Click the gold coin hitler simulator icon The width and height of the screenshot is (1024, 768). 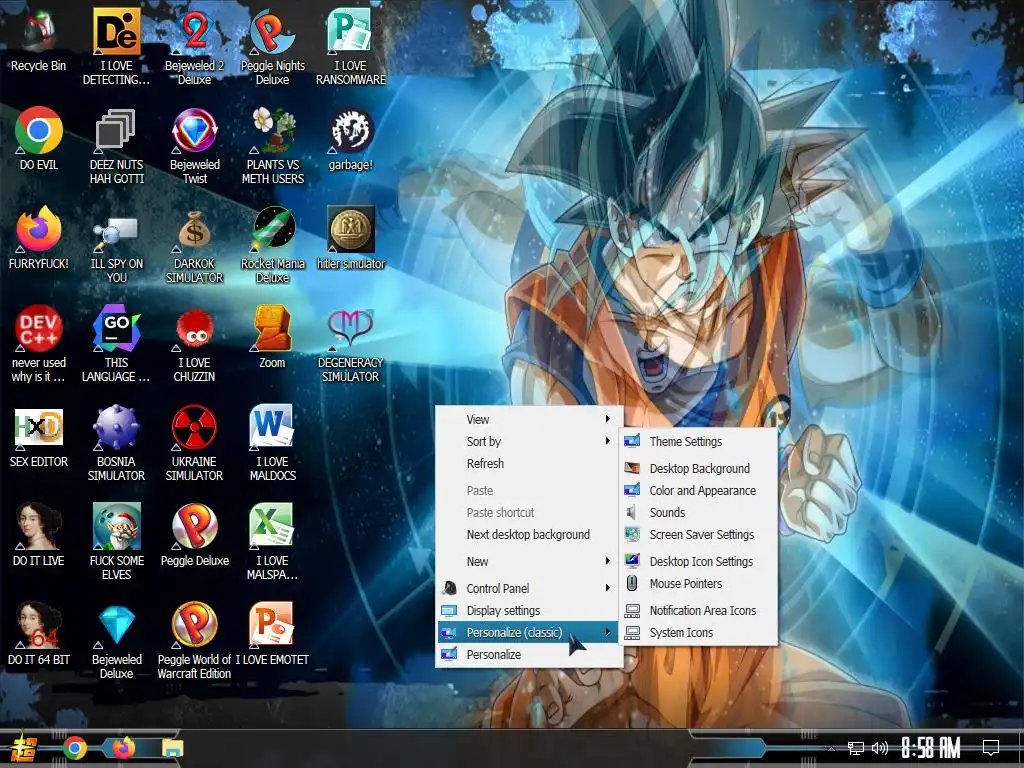click(x=351, y=229)
